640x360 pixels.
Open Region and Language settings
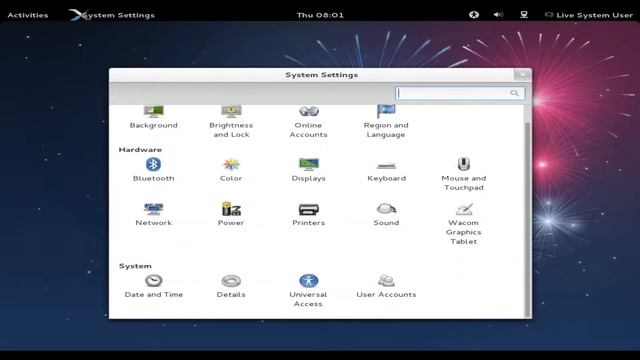[x=386, y=122]
